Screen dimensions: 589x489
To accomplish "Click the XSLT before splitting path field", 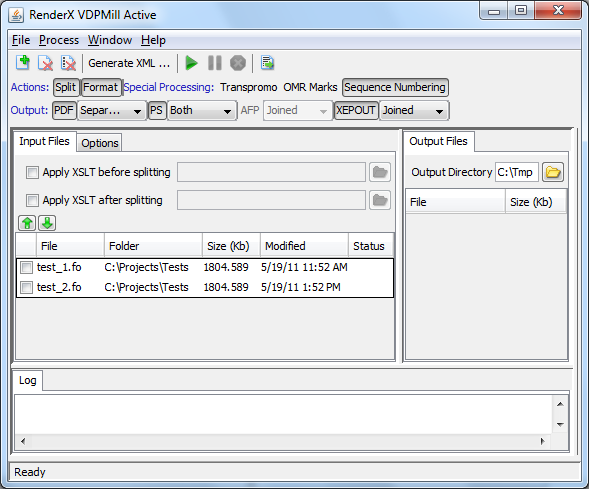I will [271, 172].
